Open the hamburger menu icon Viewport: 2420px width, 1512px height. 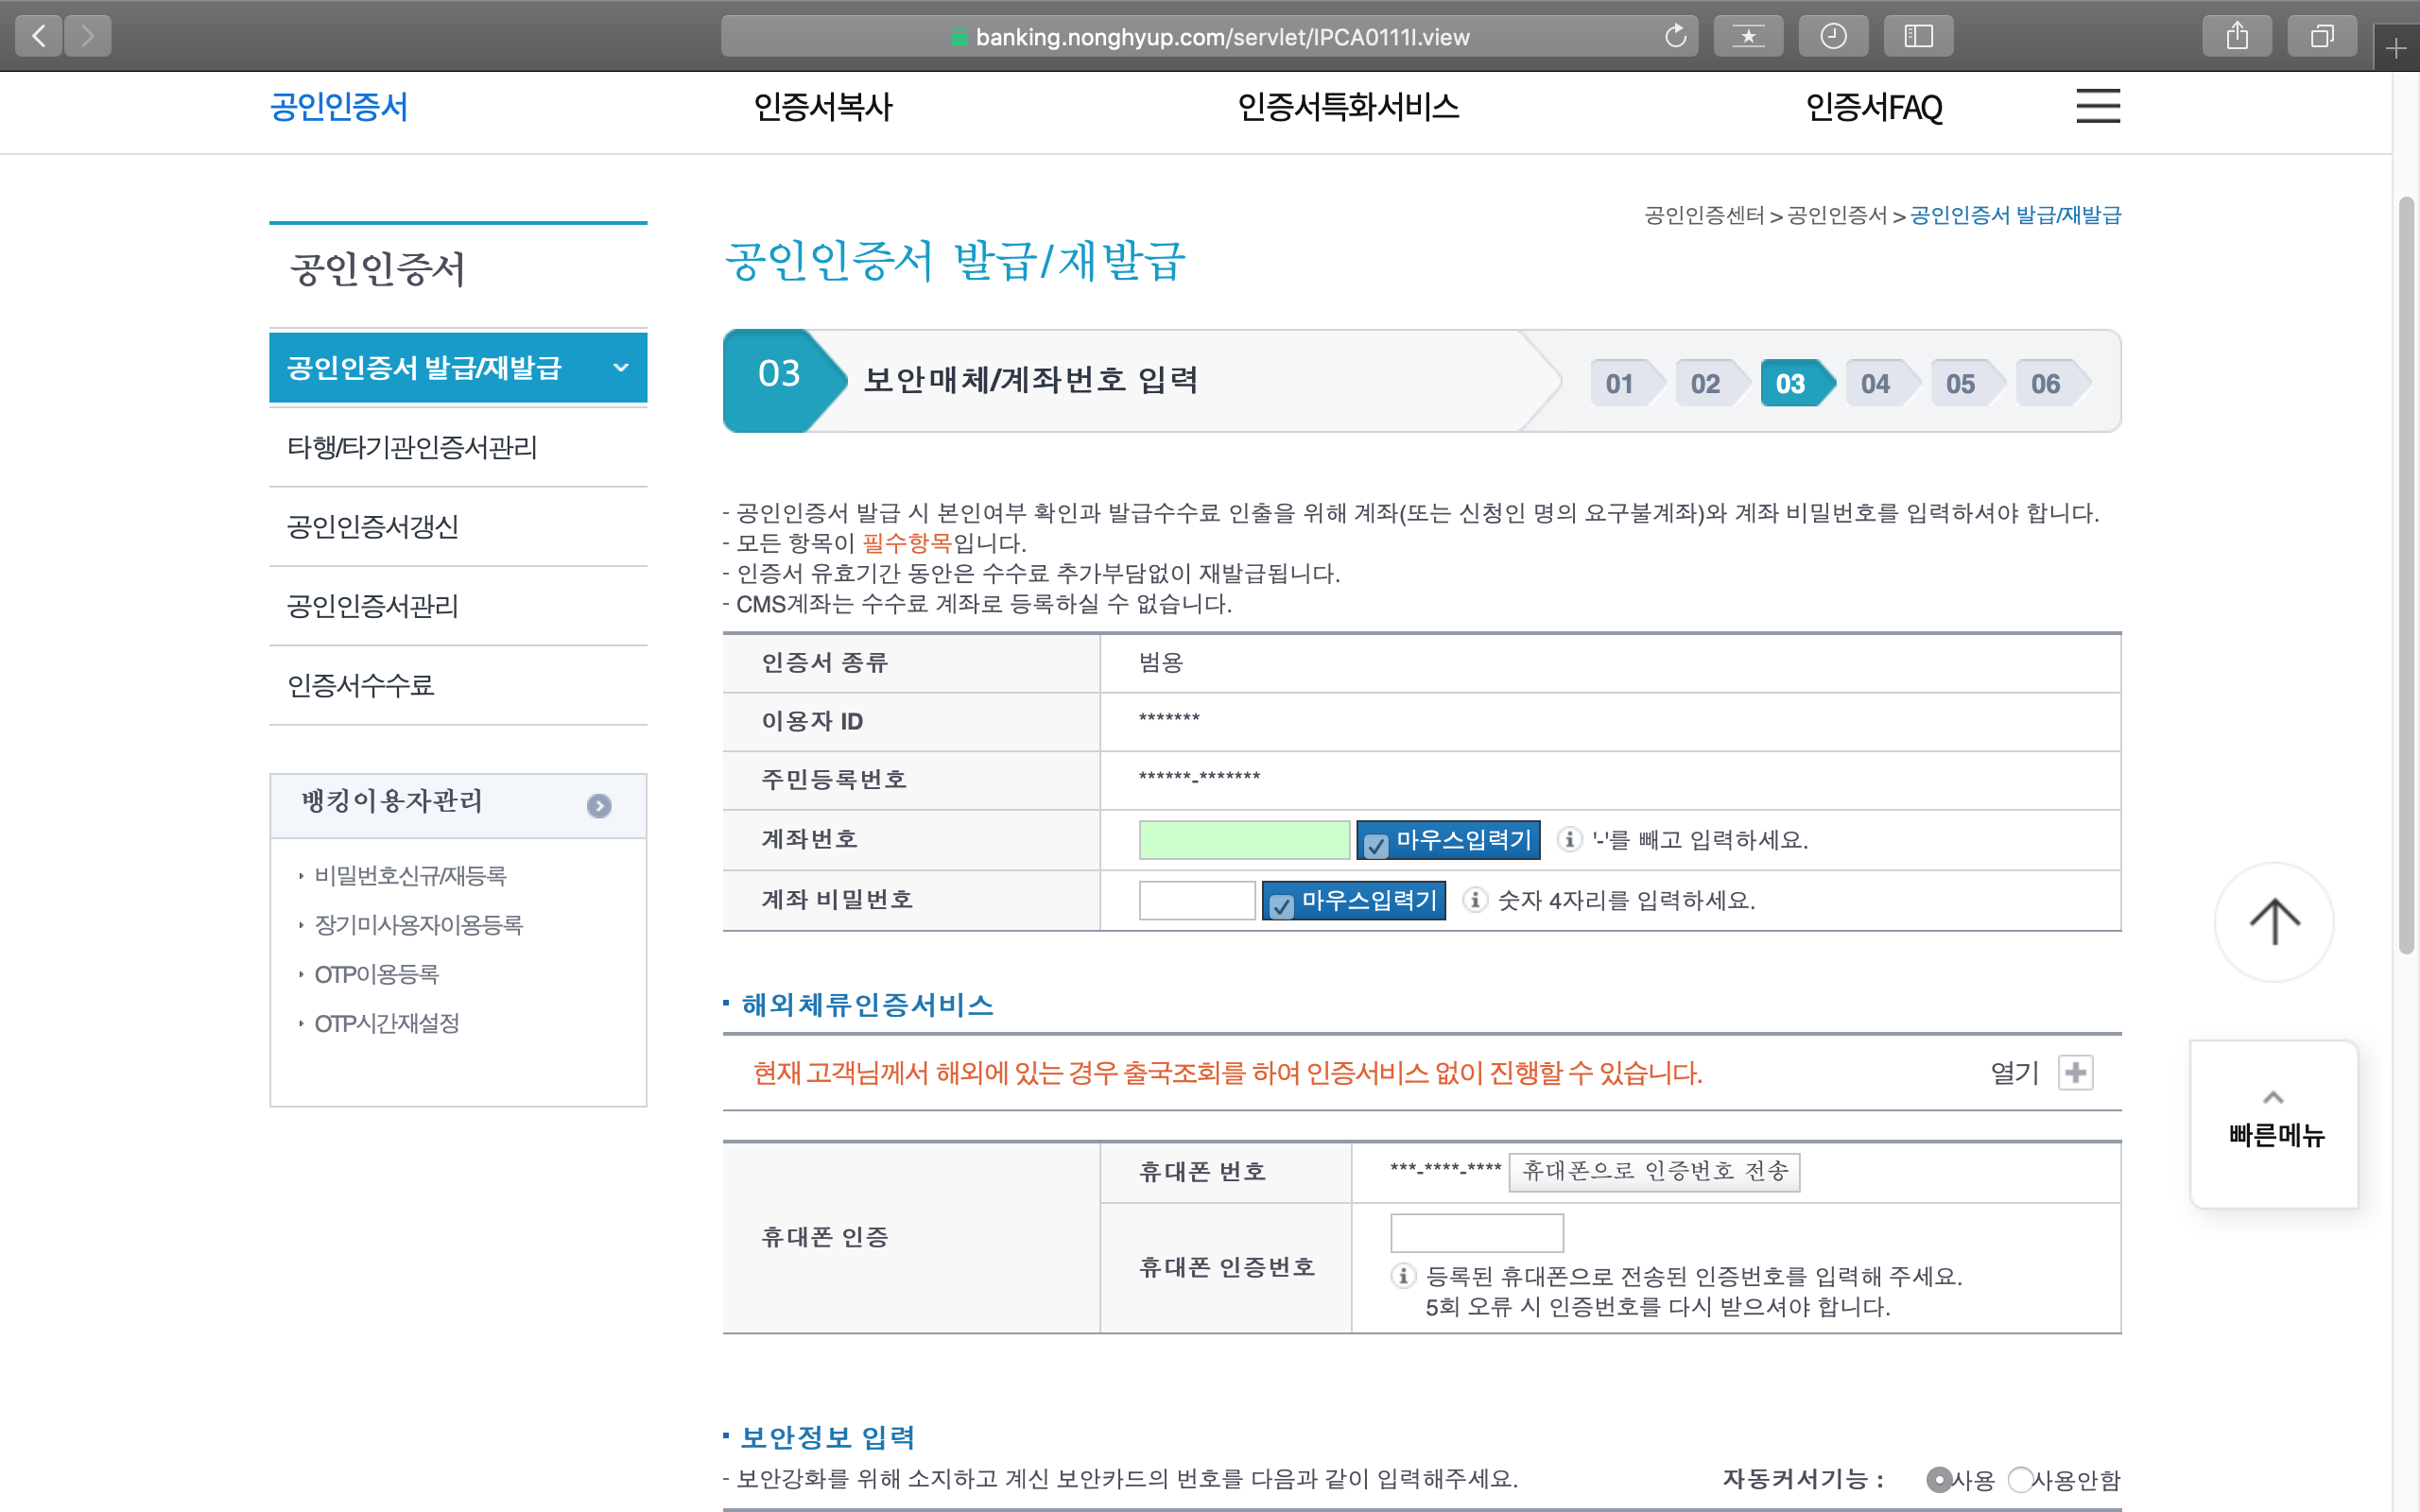(x=2097, y=106)
